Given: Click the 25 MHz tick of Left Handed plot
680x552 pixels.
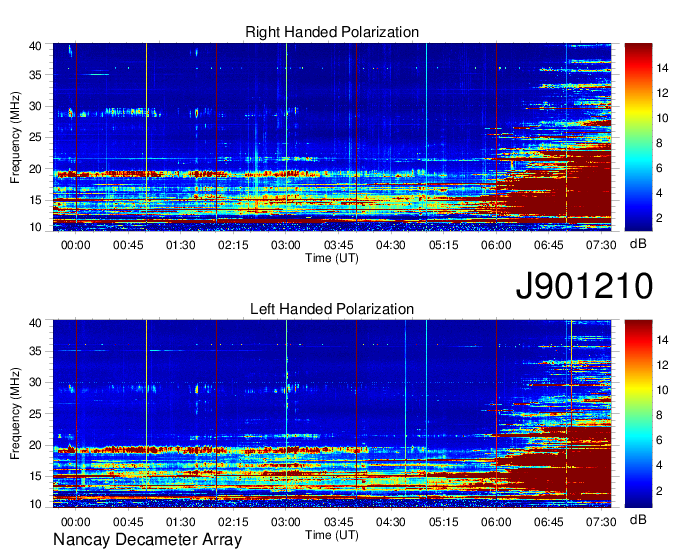Looking at the screenshot, I should point(35,414).
